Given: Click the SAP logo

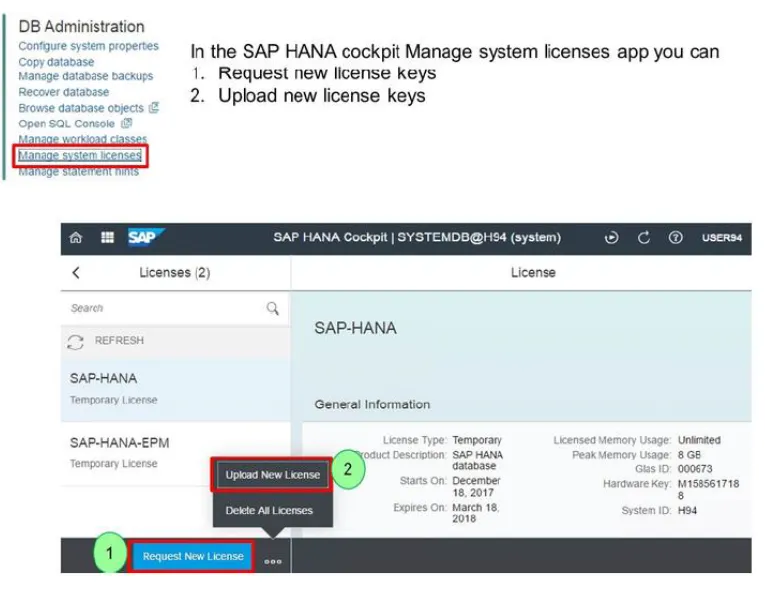Looking at the screenshot, I should (146, 237).
